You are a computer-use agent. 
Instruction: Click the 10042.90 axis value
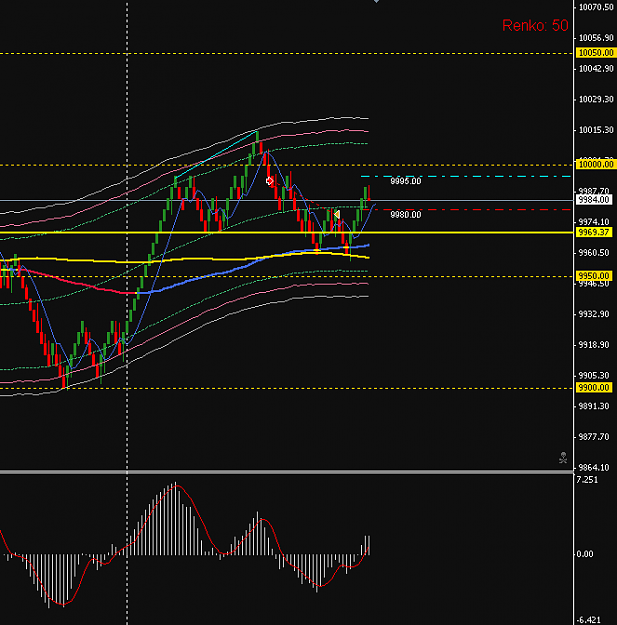point(596,69)
